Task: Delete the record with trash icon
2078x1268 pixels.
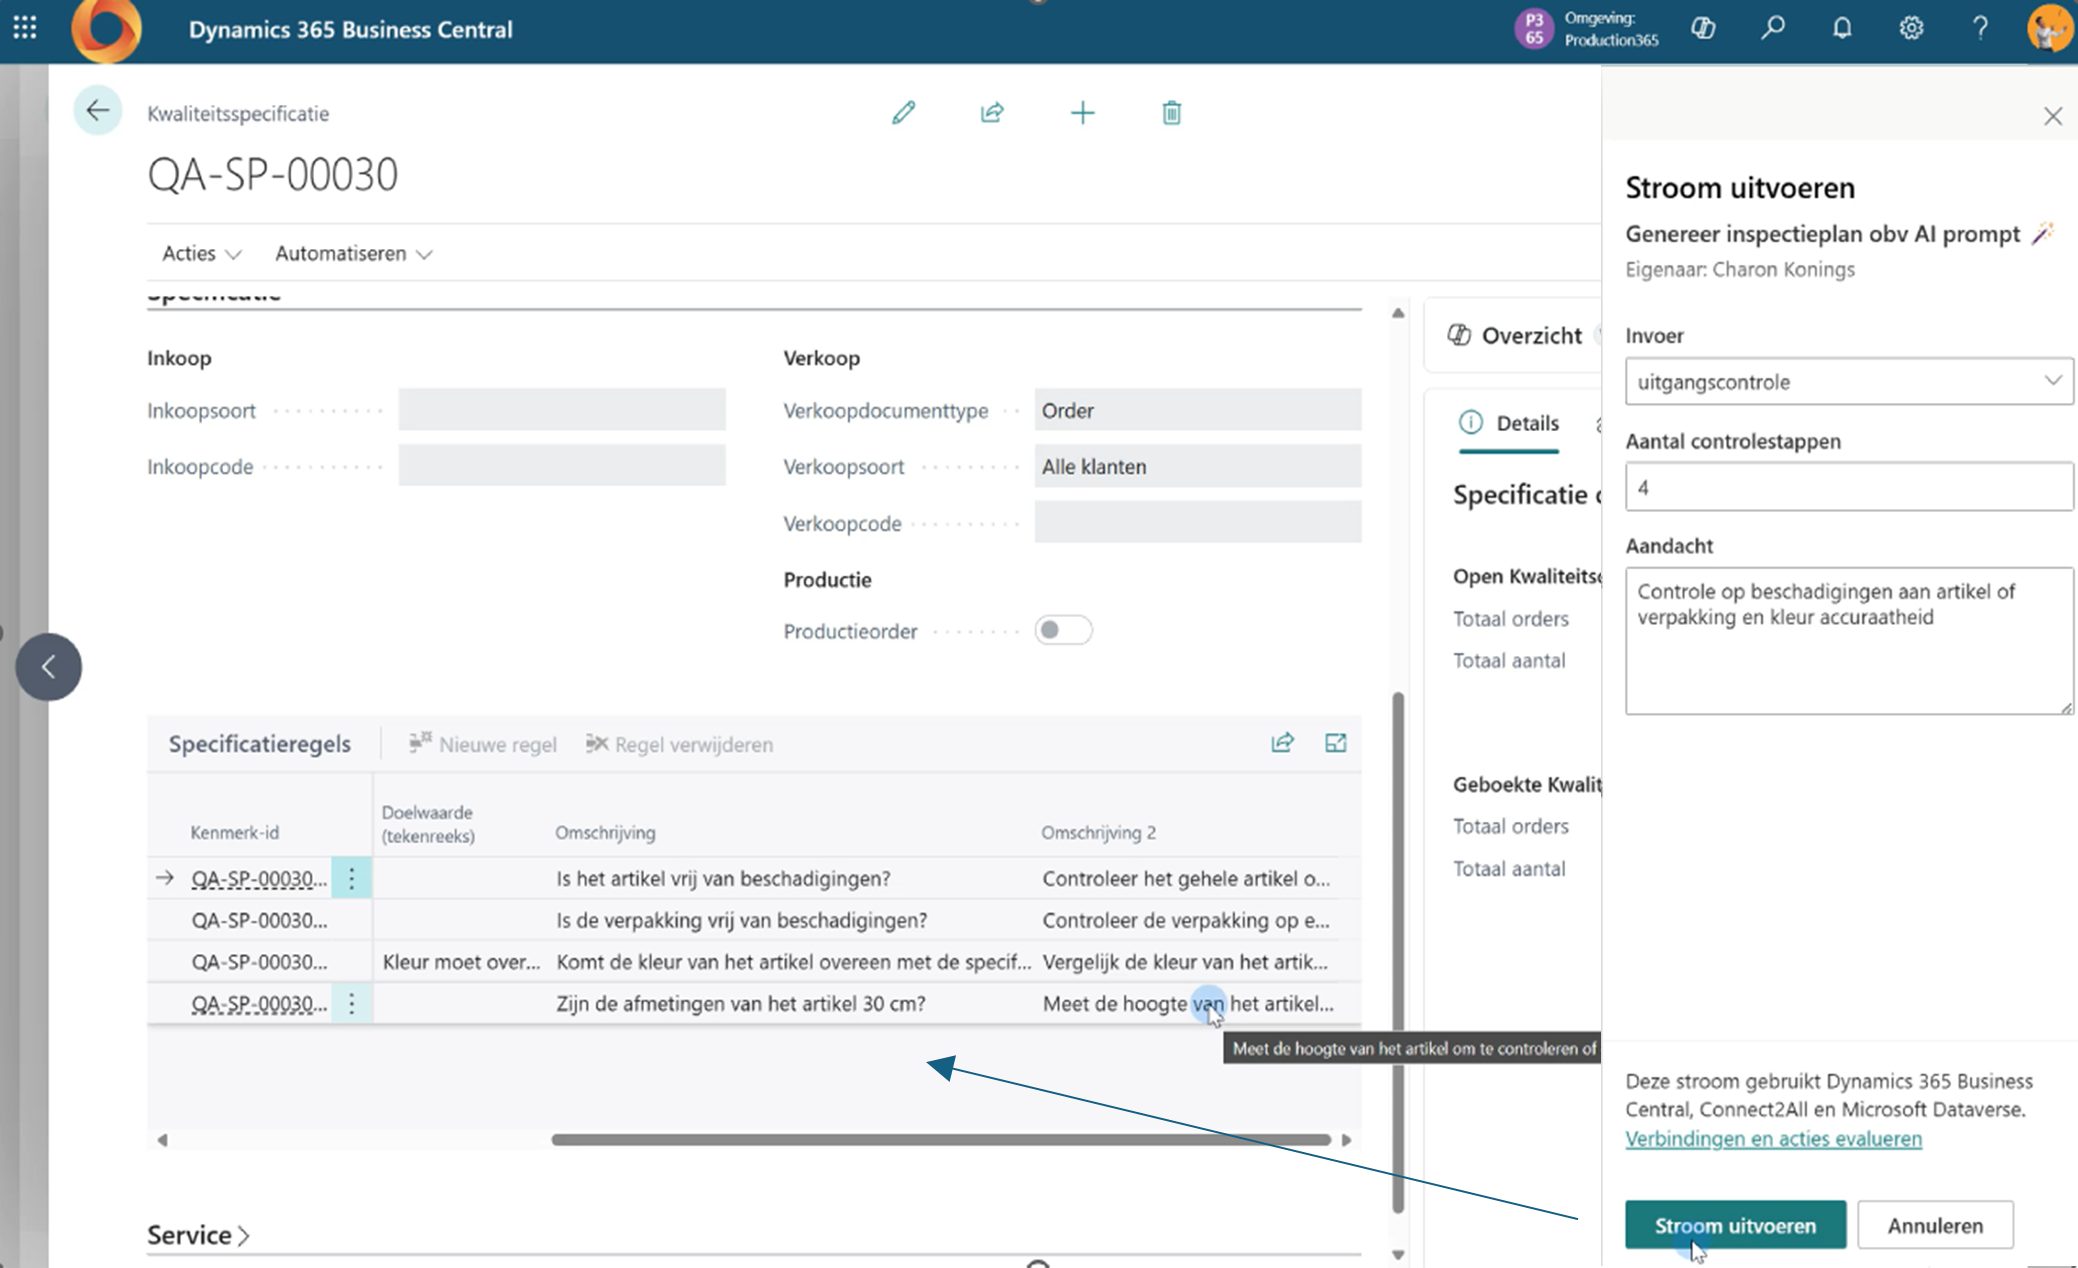Action: (1172, 113)
